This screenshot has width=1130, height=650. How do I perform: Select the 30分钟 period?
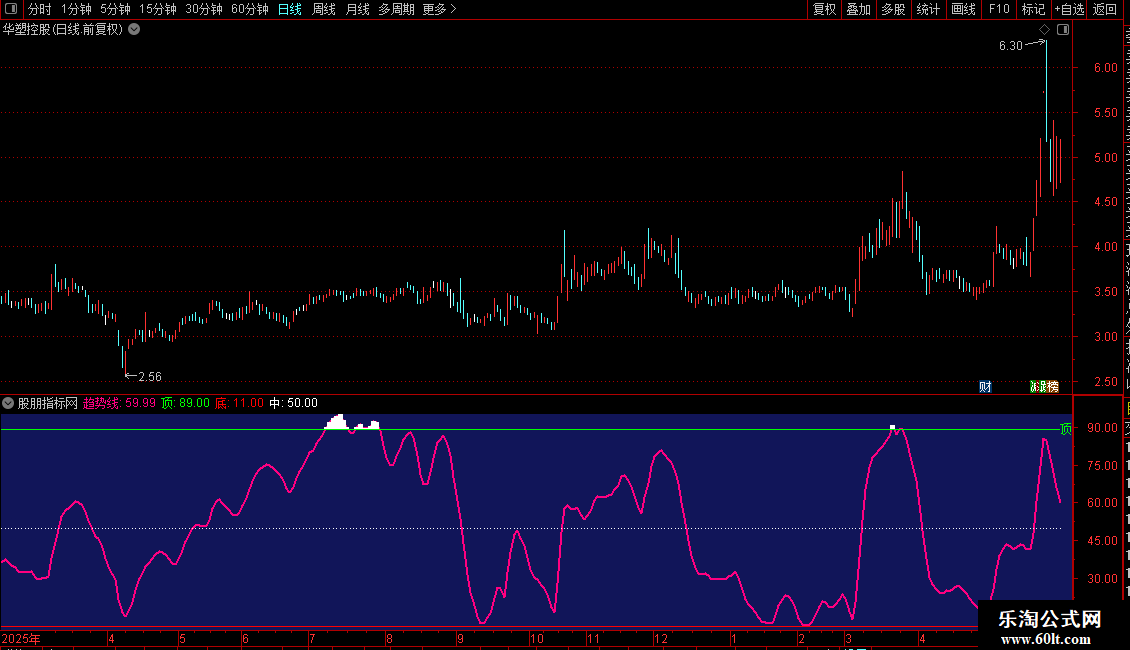204,9
